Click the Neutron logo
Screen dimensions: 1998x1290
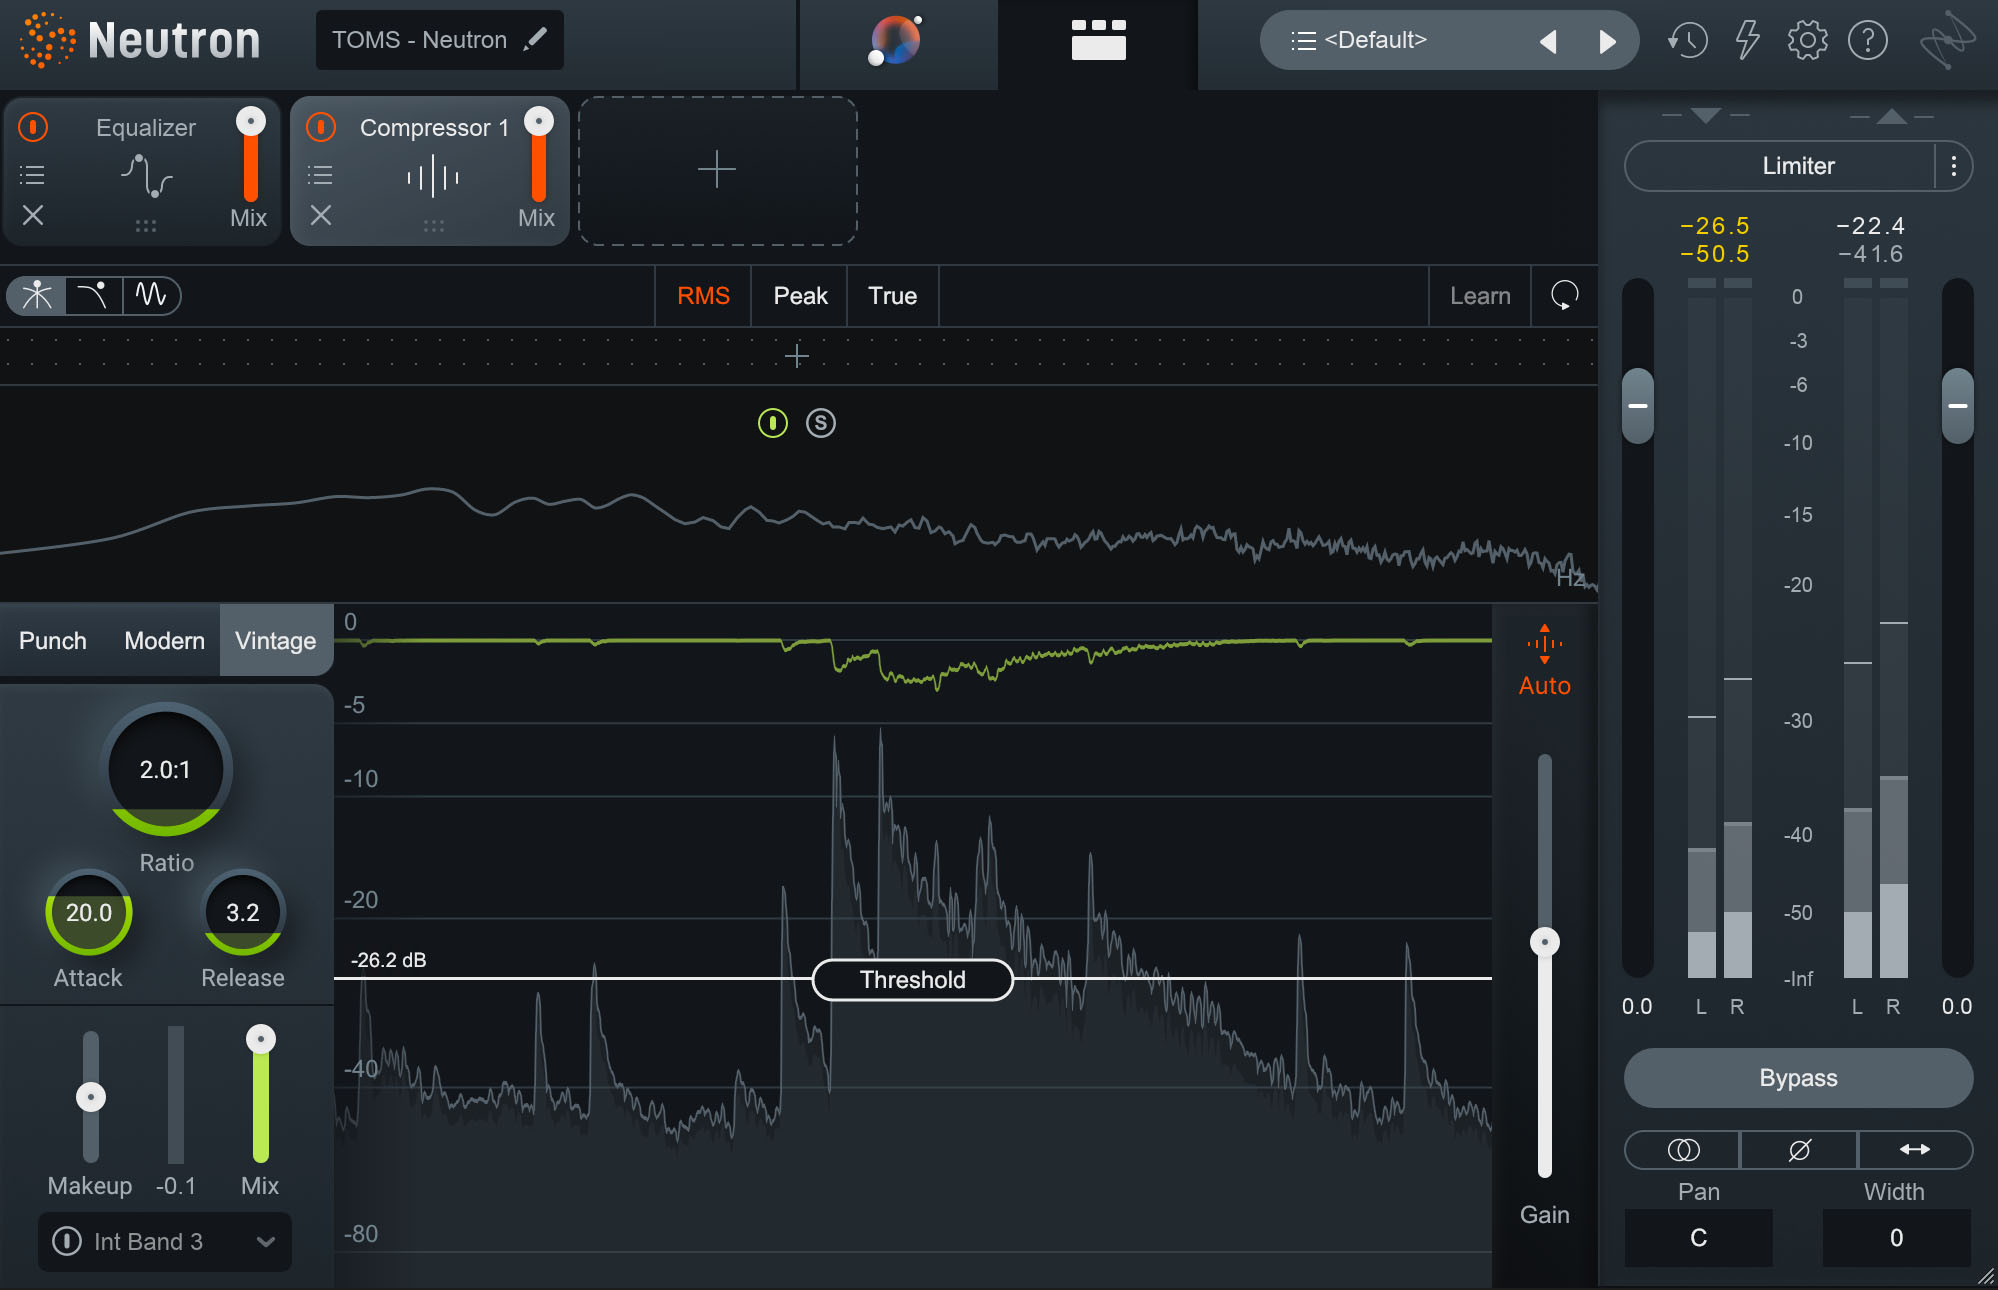[140, 40]
